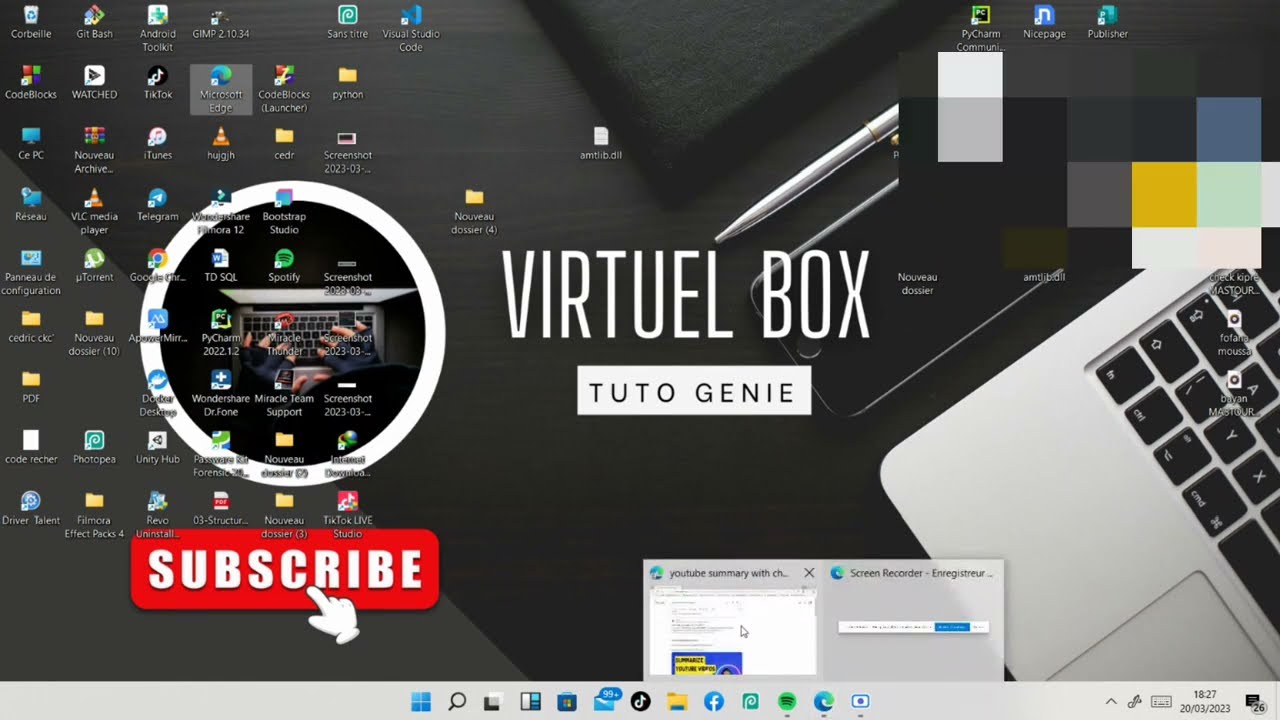The height and width of the screenshot is (720, 1280).
Task: Open the PDF folder on the desktop
Action: pyautogui.click(x=31, y=387)
